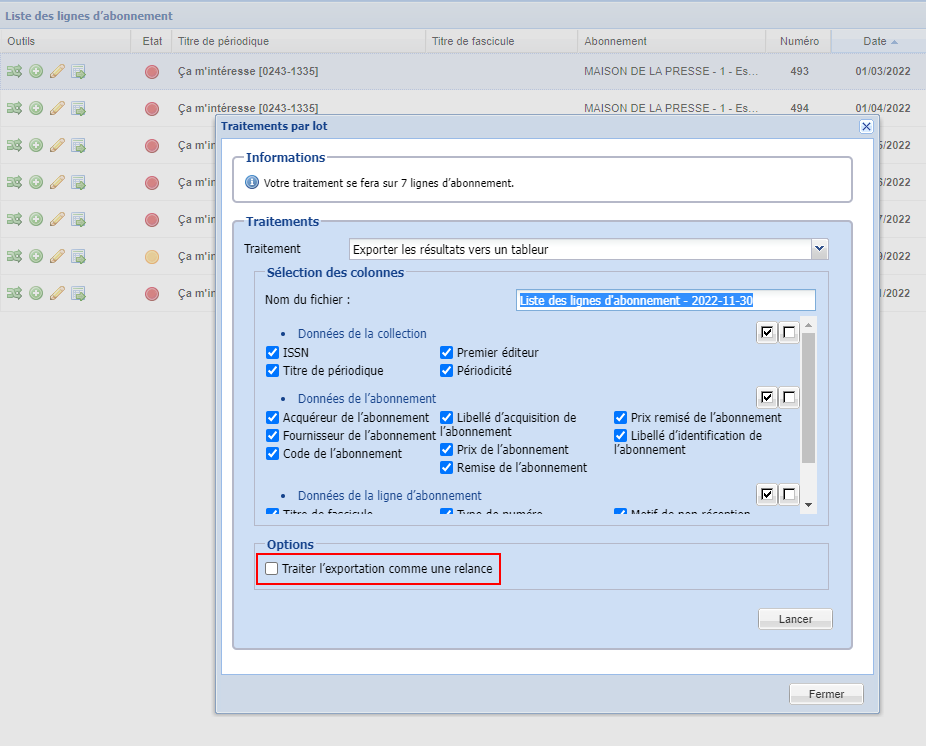
Task: Check all columns in Données de la collection
Action: point(767,333)
